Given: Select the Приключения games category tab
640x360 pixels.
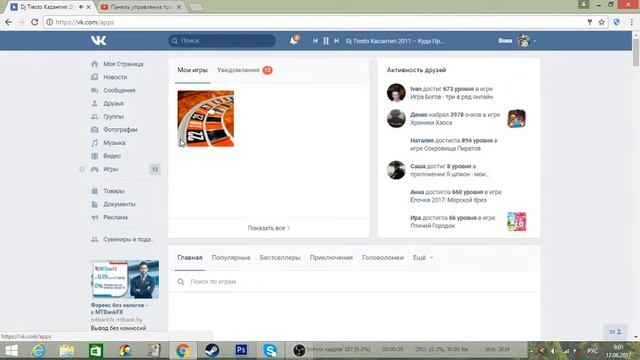Looking at the screenshot, I should coord(331,258).
